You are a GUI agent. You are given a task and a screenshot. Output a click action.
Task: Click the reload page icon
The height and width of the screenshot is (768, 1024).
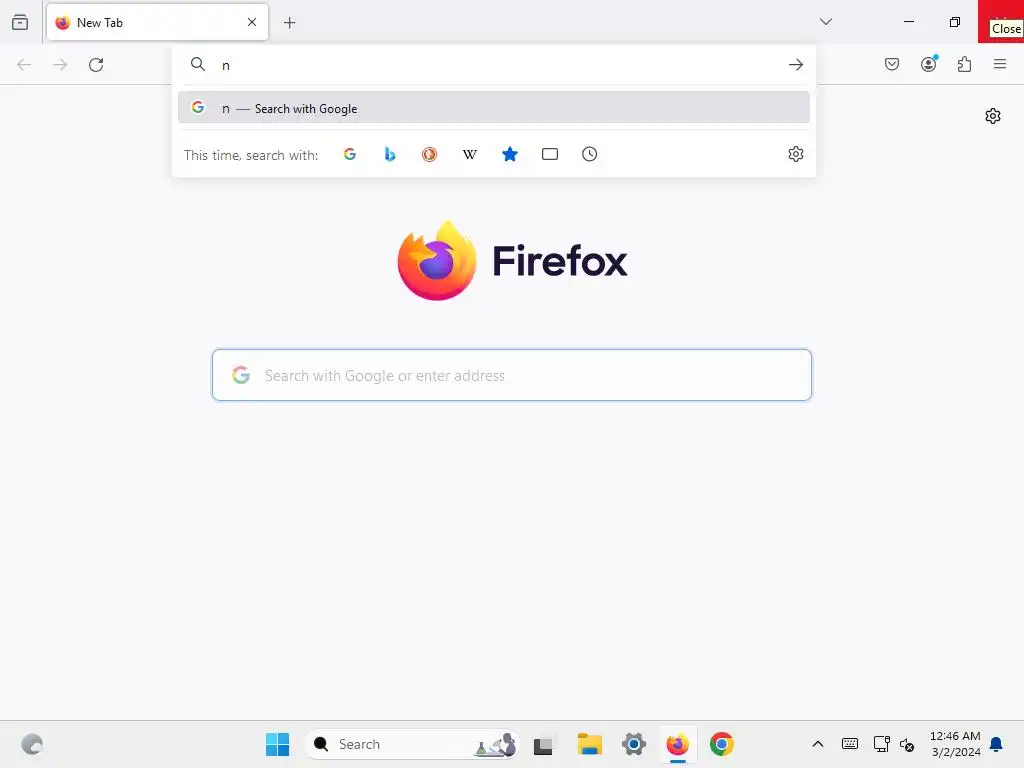tap(96, 65)
